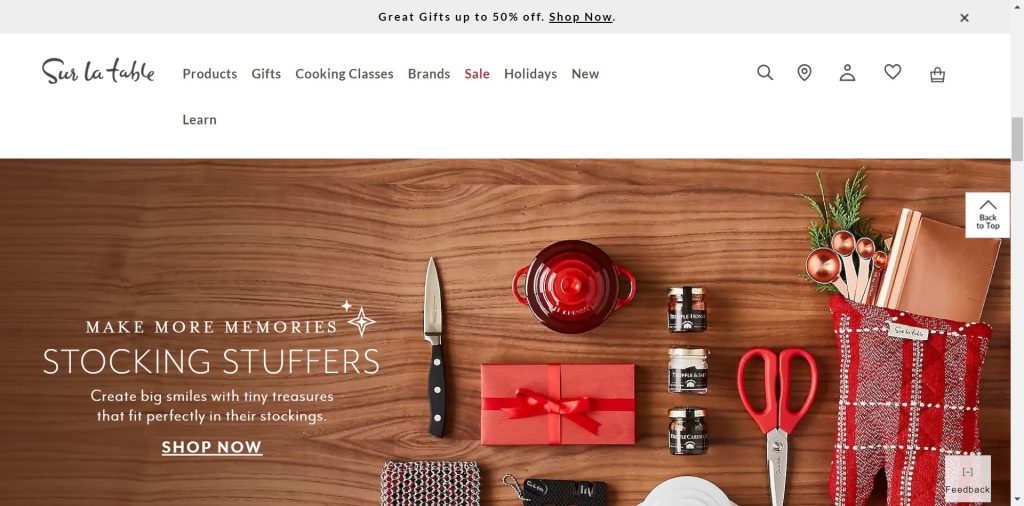
Task: Select the New navigation item
Action: tap(585, 74)
